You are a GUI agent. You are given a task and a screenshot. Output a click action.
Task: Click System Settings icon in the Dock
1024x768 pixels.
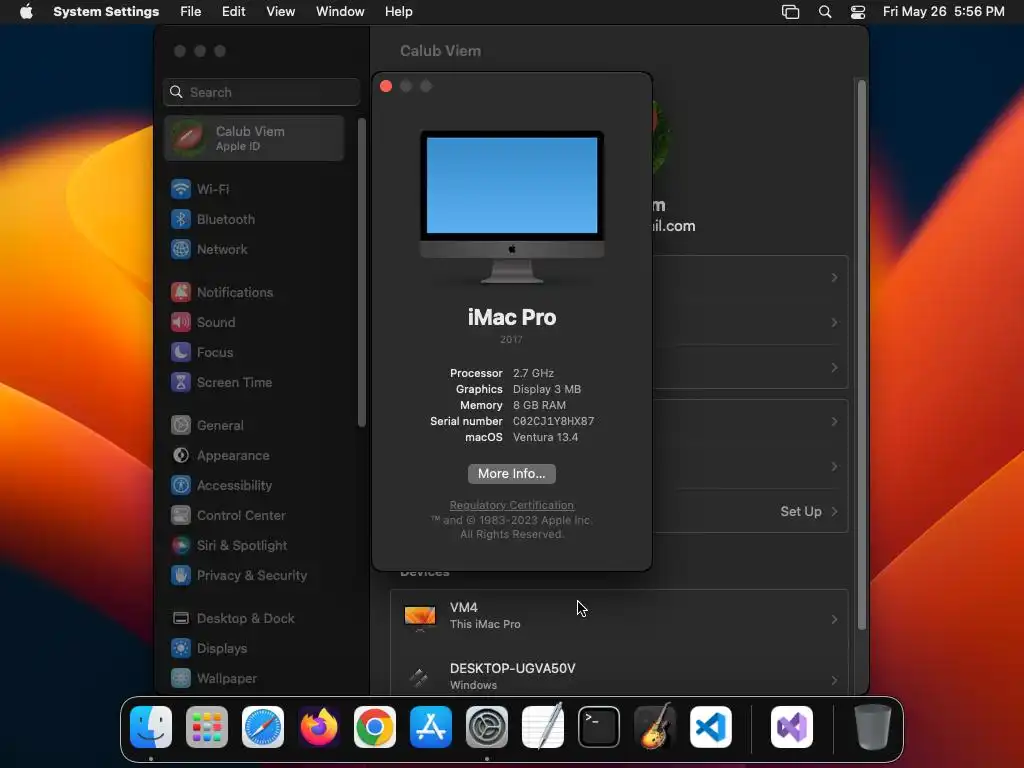(x=487, y=727)
